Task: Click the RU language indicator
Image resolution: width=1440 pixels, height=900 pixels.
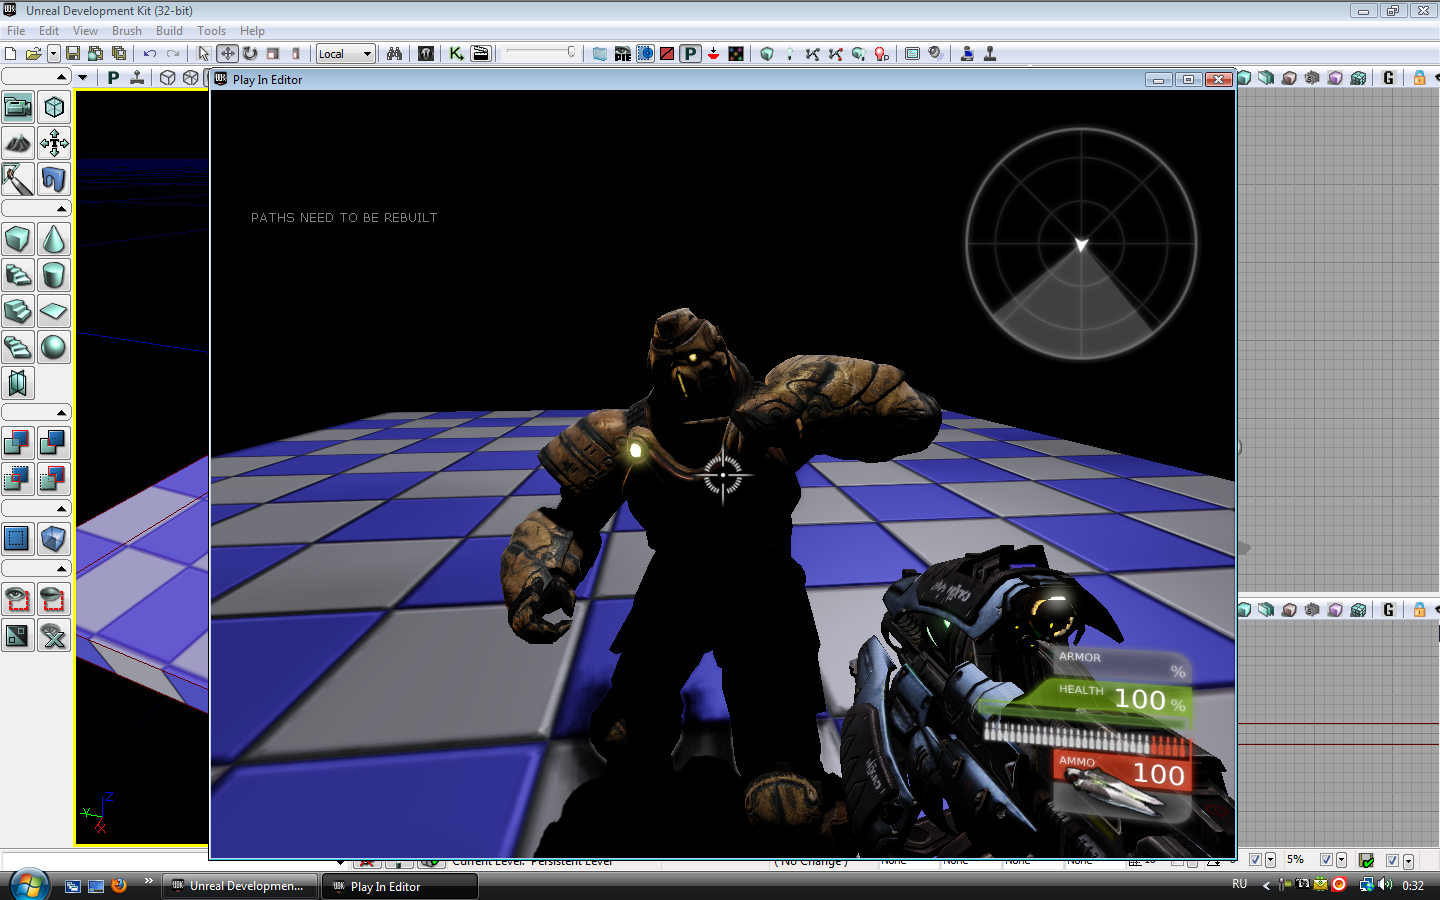Action: (1240, 885)
